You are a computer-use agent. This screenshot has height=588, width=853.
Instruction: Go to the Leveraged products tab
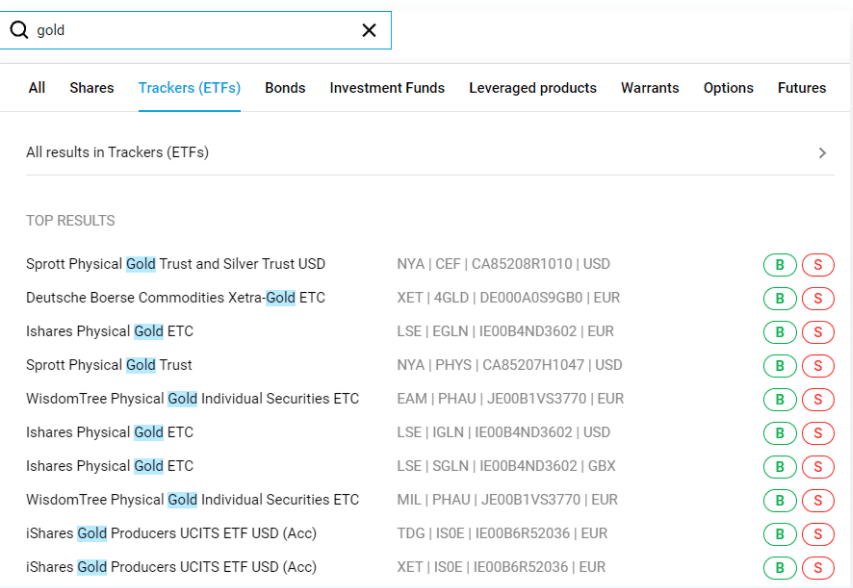532,88
